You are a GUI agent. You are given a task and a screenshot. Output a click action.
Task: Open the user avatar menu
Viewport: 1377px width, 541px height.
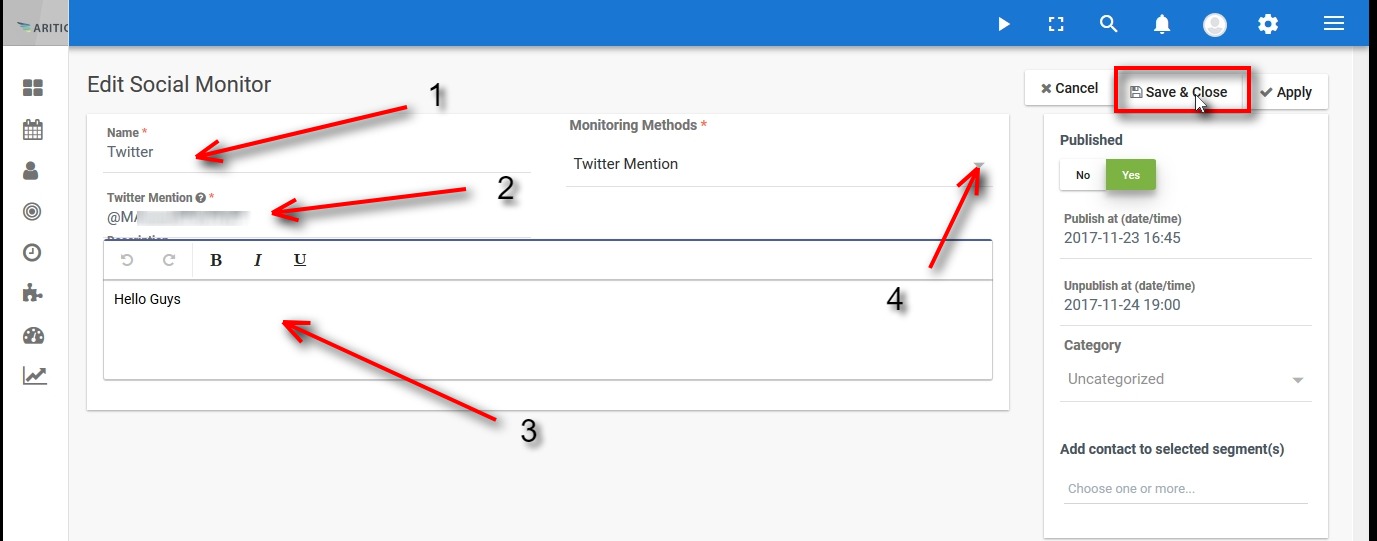(1215, 25)
